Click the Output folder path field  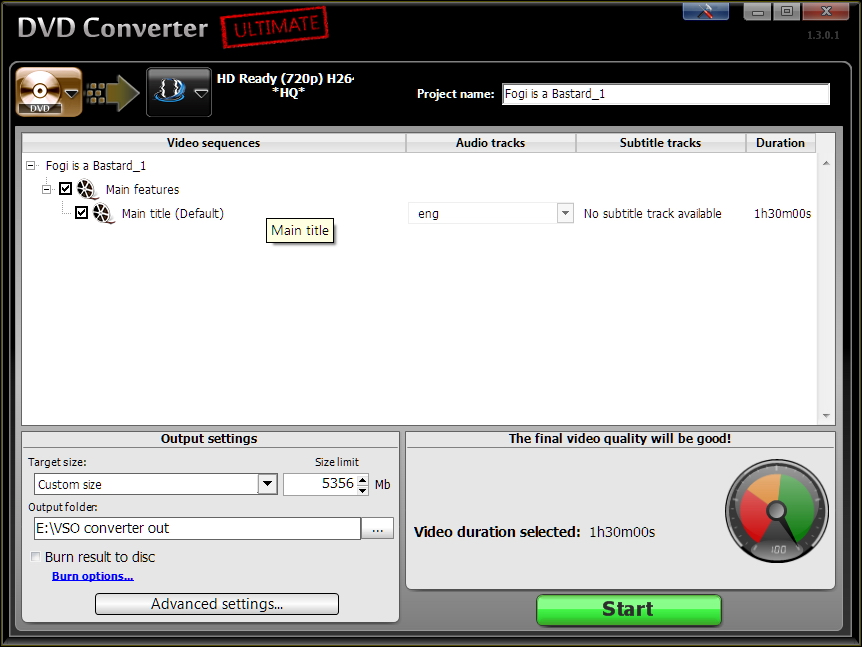[197, 528]
